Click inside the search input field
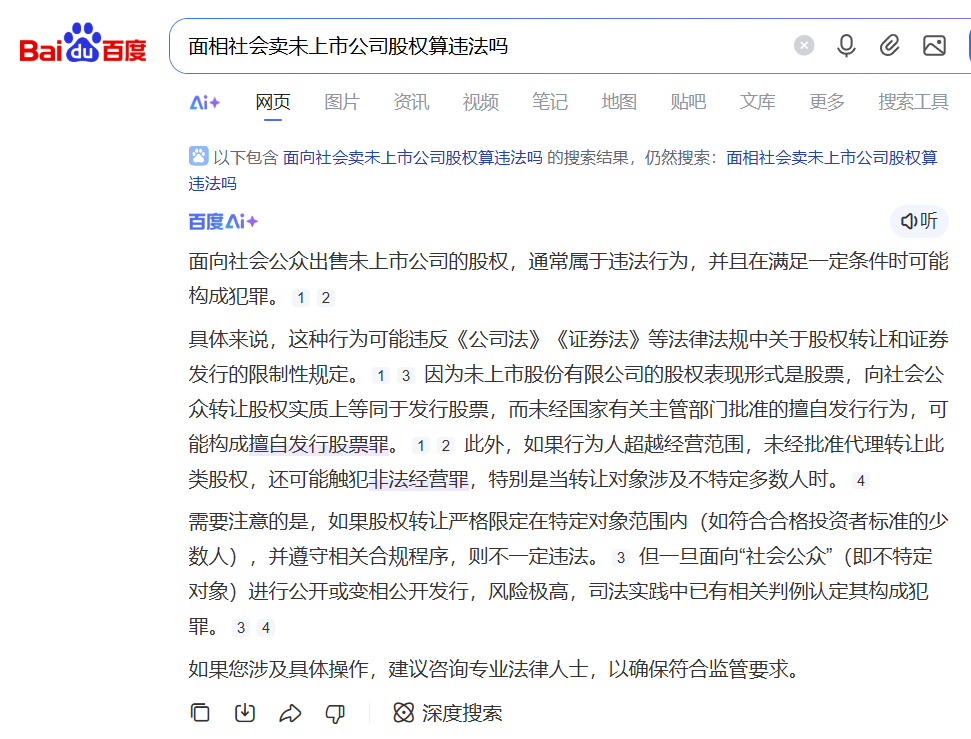 480,46
